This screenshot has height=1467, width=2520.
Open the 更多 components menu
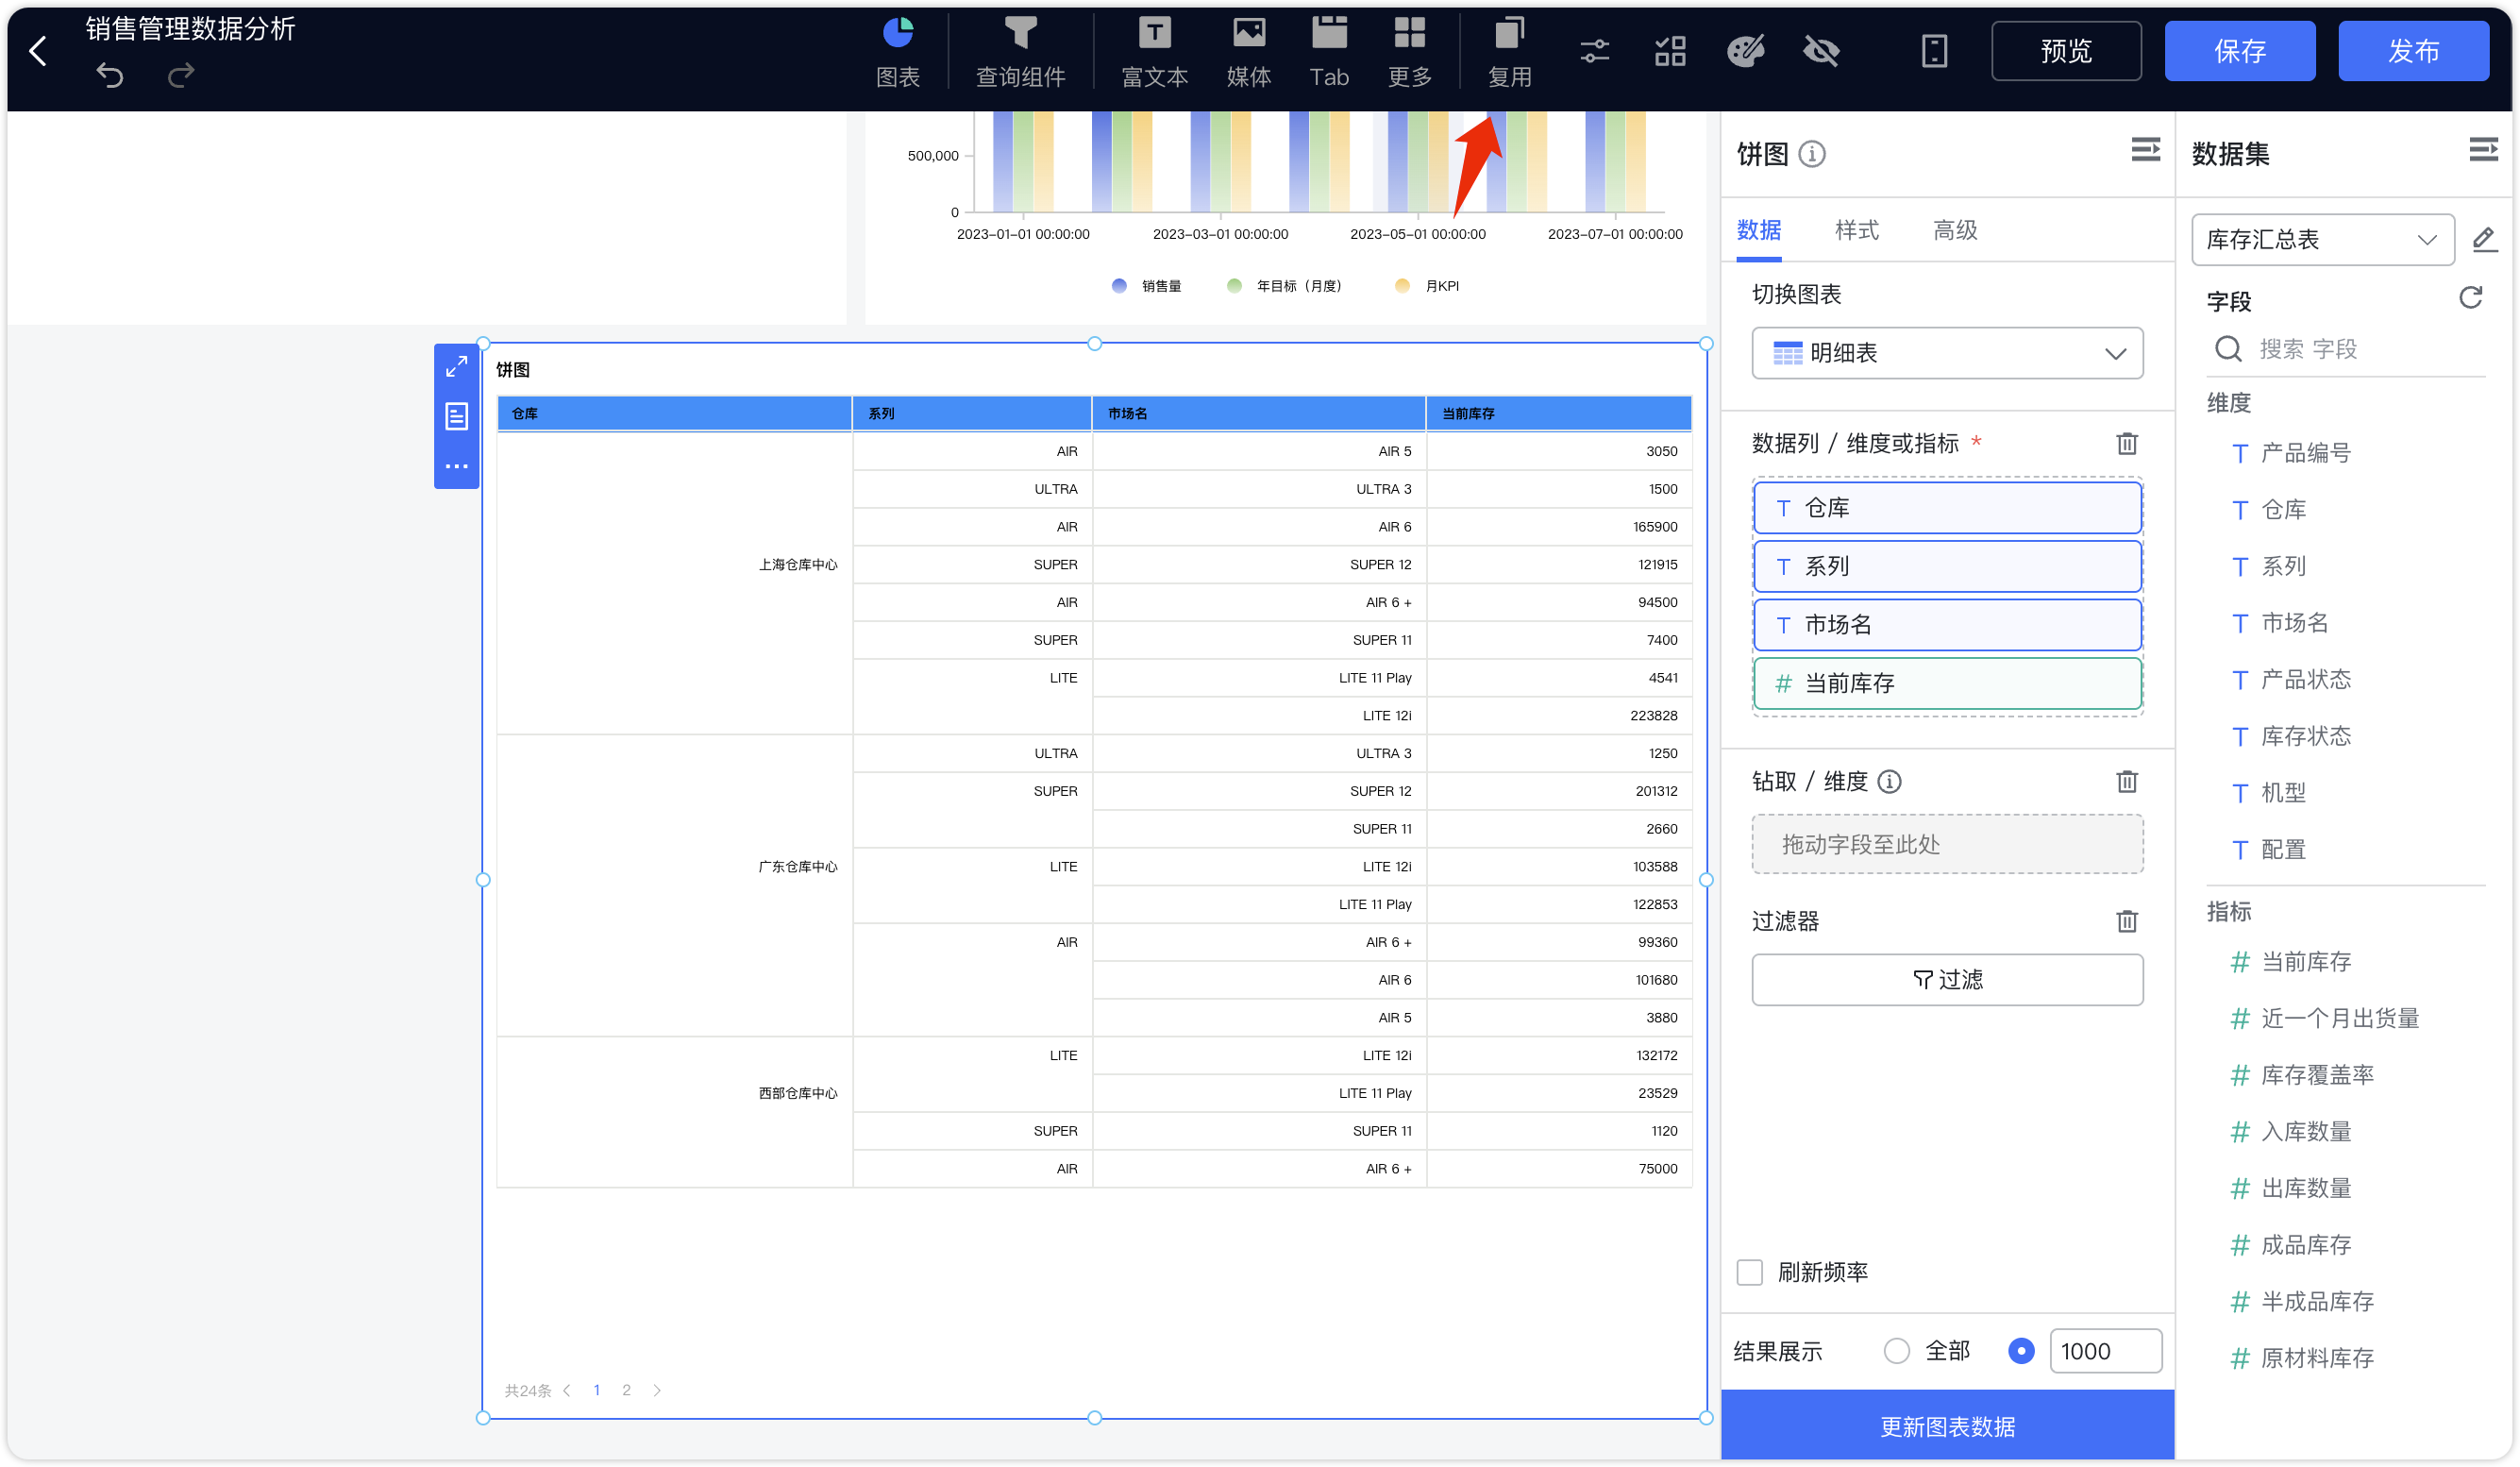pyautogui.click(x=1409, y=52)
